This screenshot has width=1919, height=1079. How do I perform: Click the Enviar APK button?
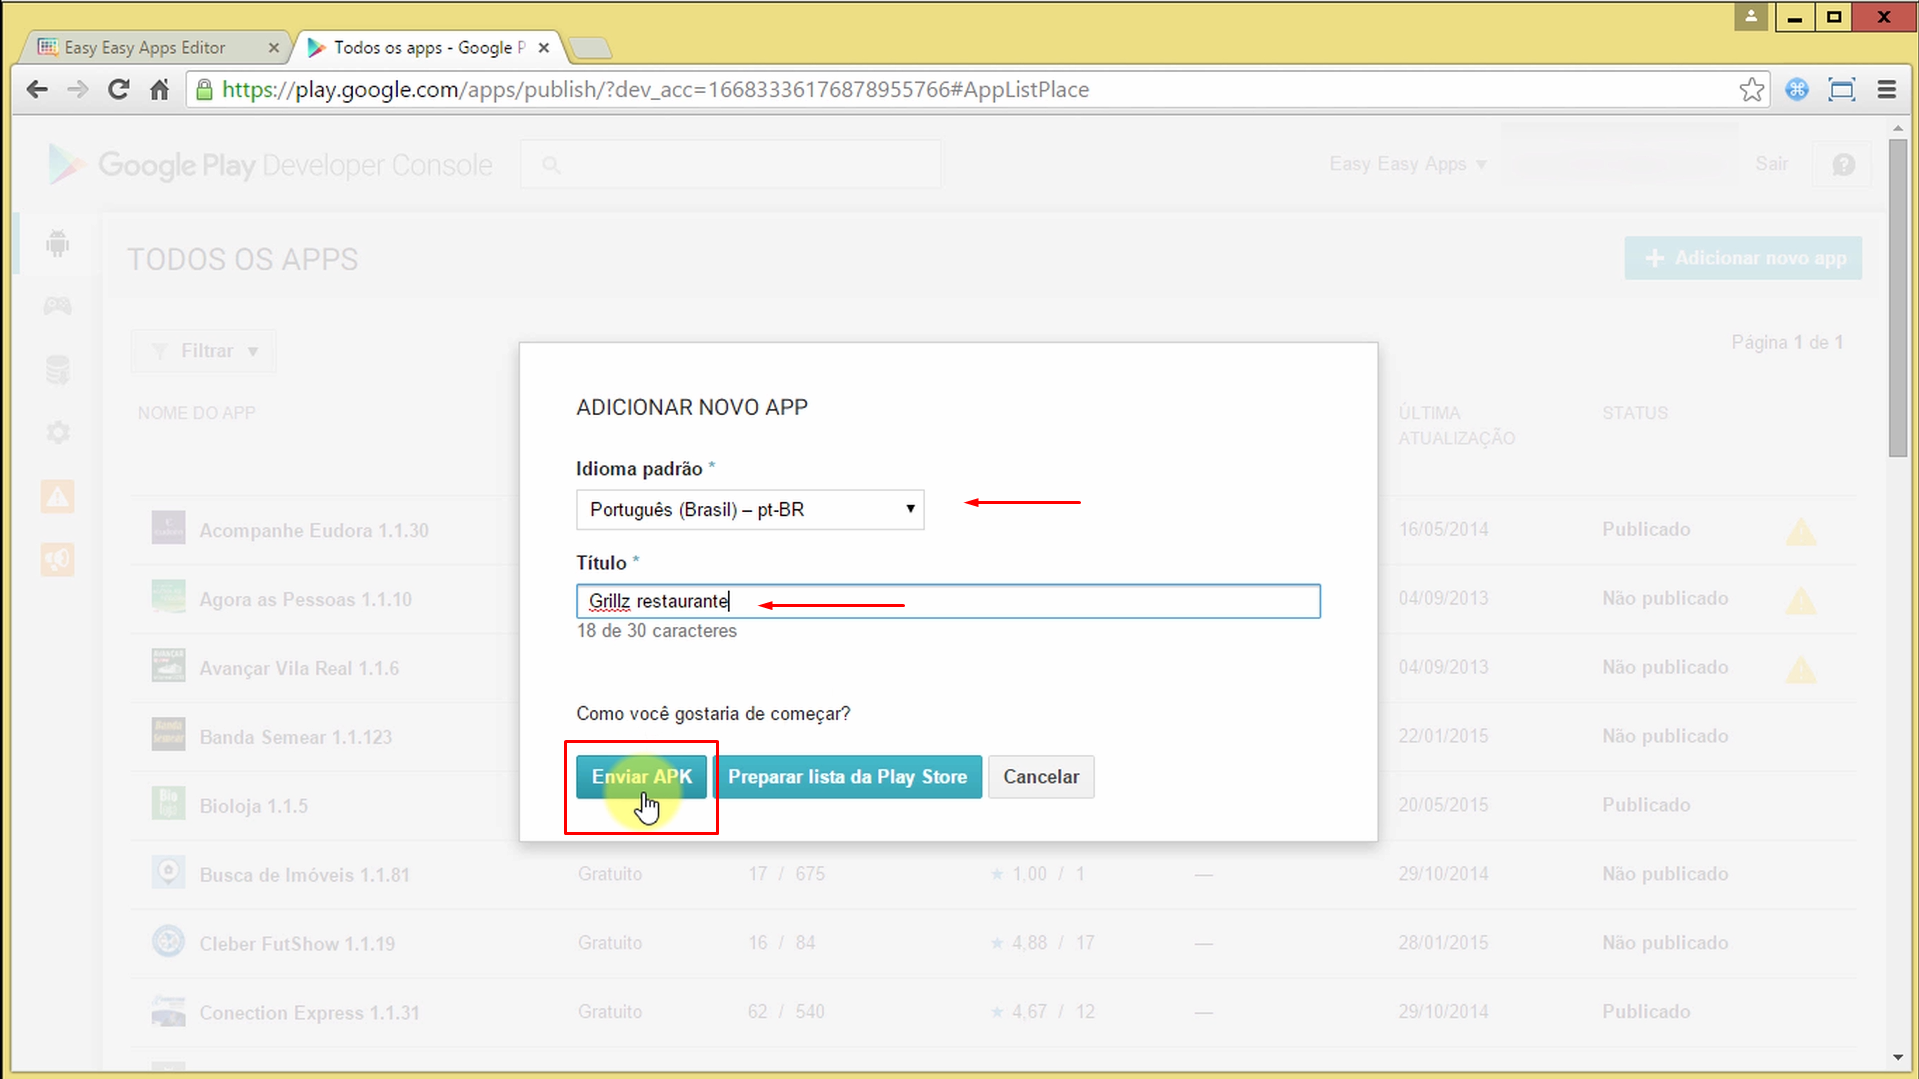pyautogui.click(x=641, y=777)
